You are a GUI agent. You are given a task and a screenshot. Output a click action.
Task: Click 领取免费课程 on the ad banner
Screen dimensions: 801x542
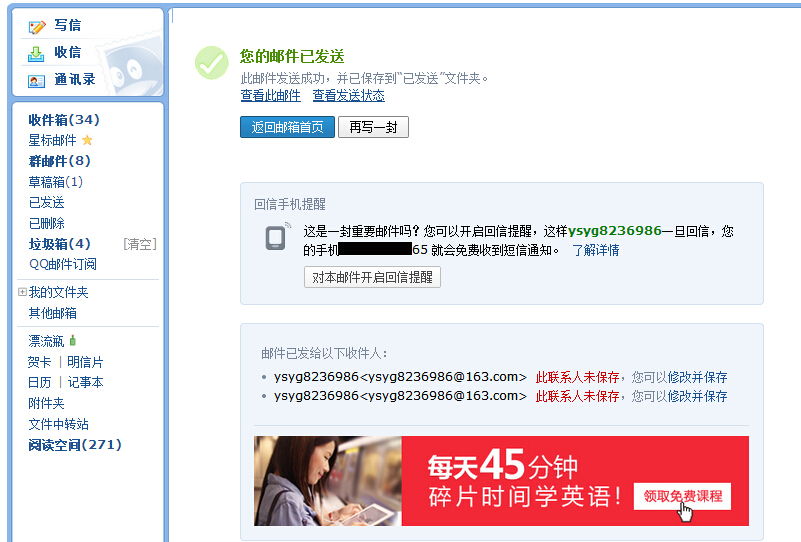682,495
